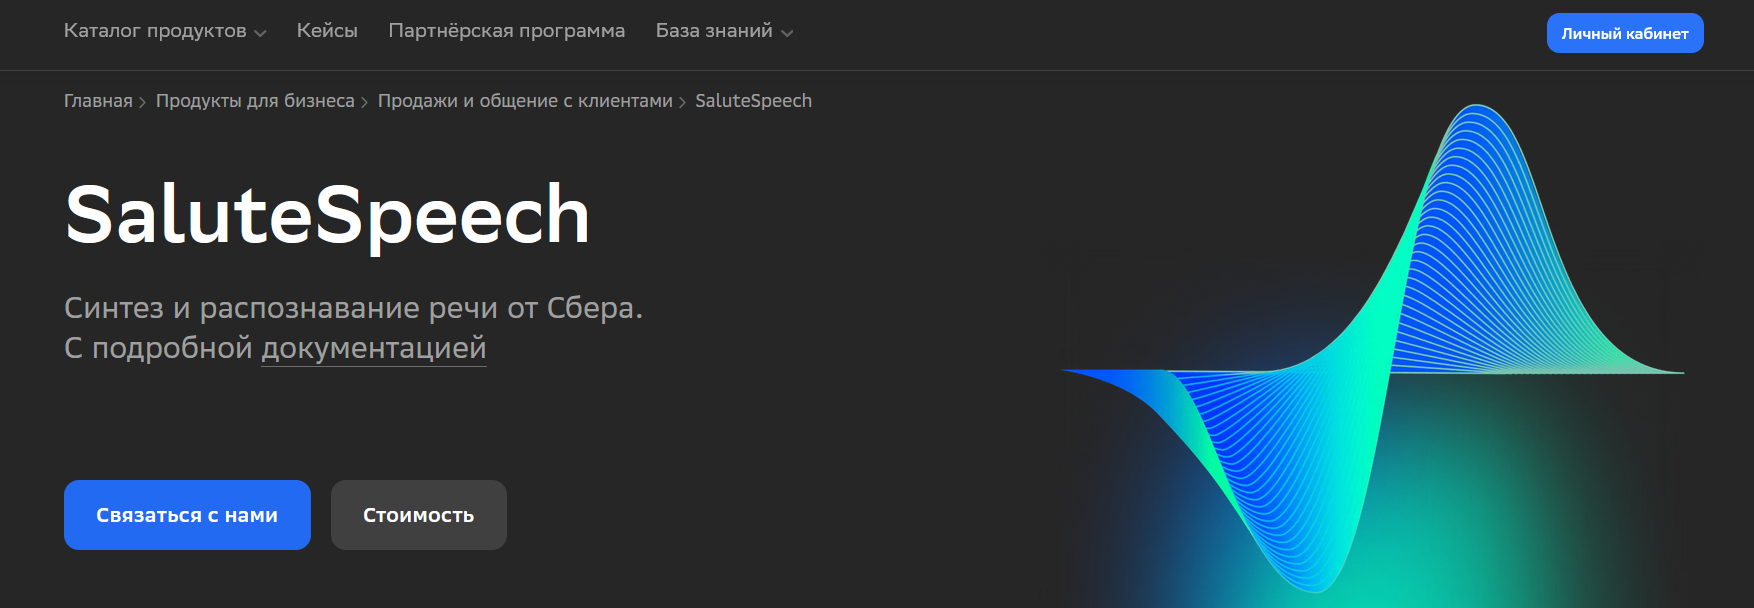Click the SaluteSpeech breadcrumb item

coord(753,101)
